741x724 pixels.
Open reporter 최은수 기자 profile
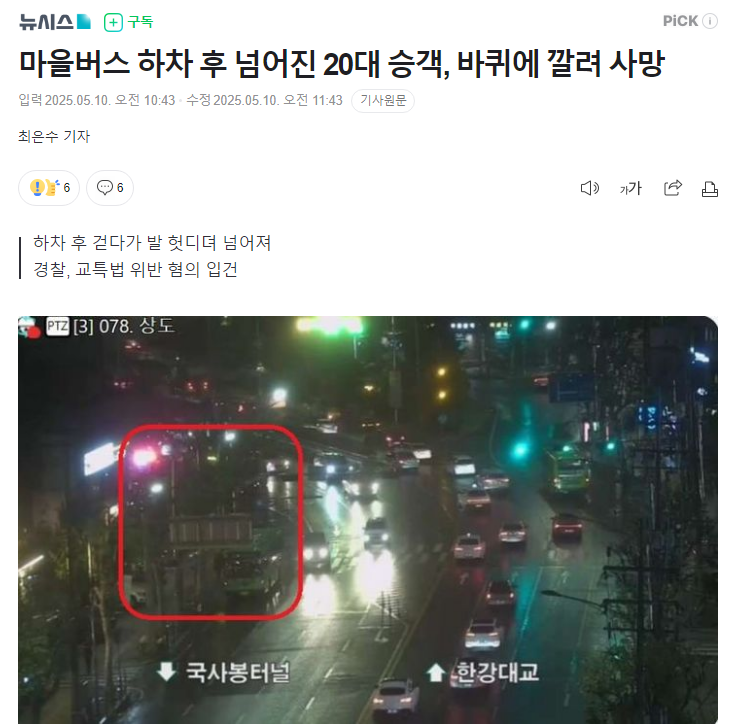pos(54,136)
